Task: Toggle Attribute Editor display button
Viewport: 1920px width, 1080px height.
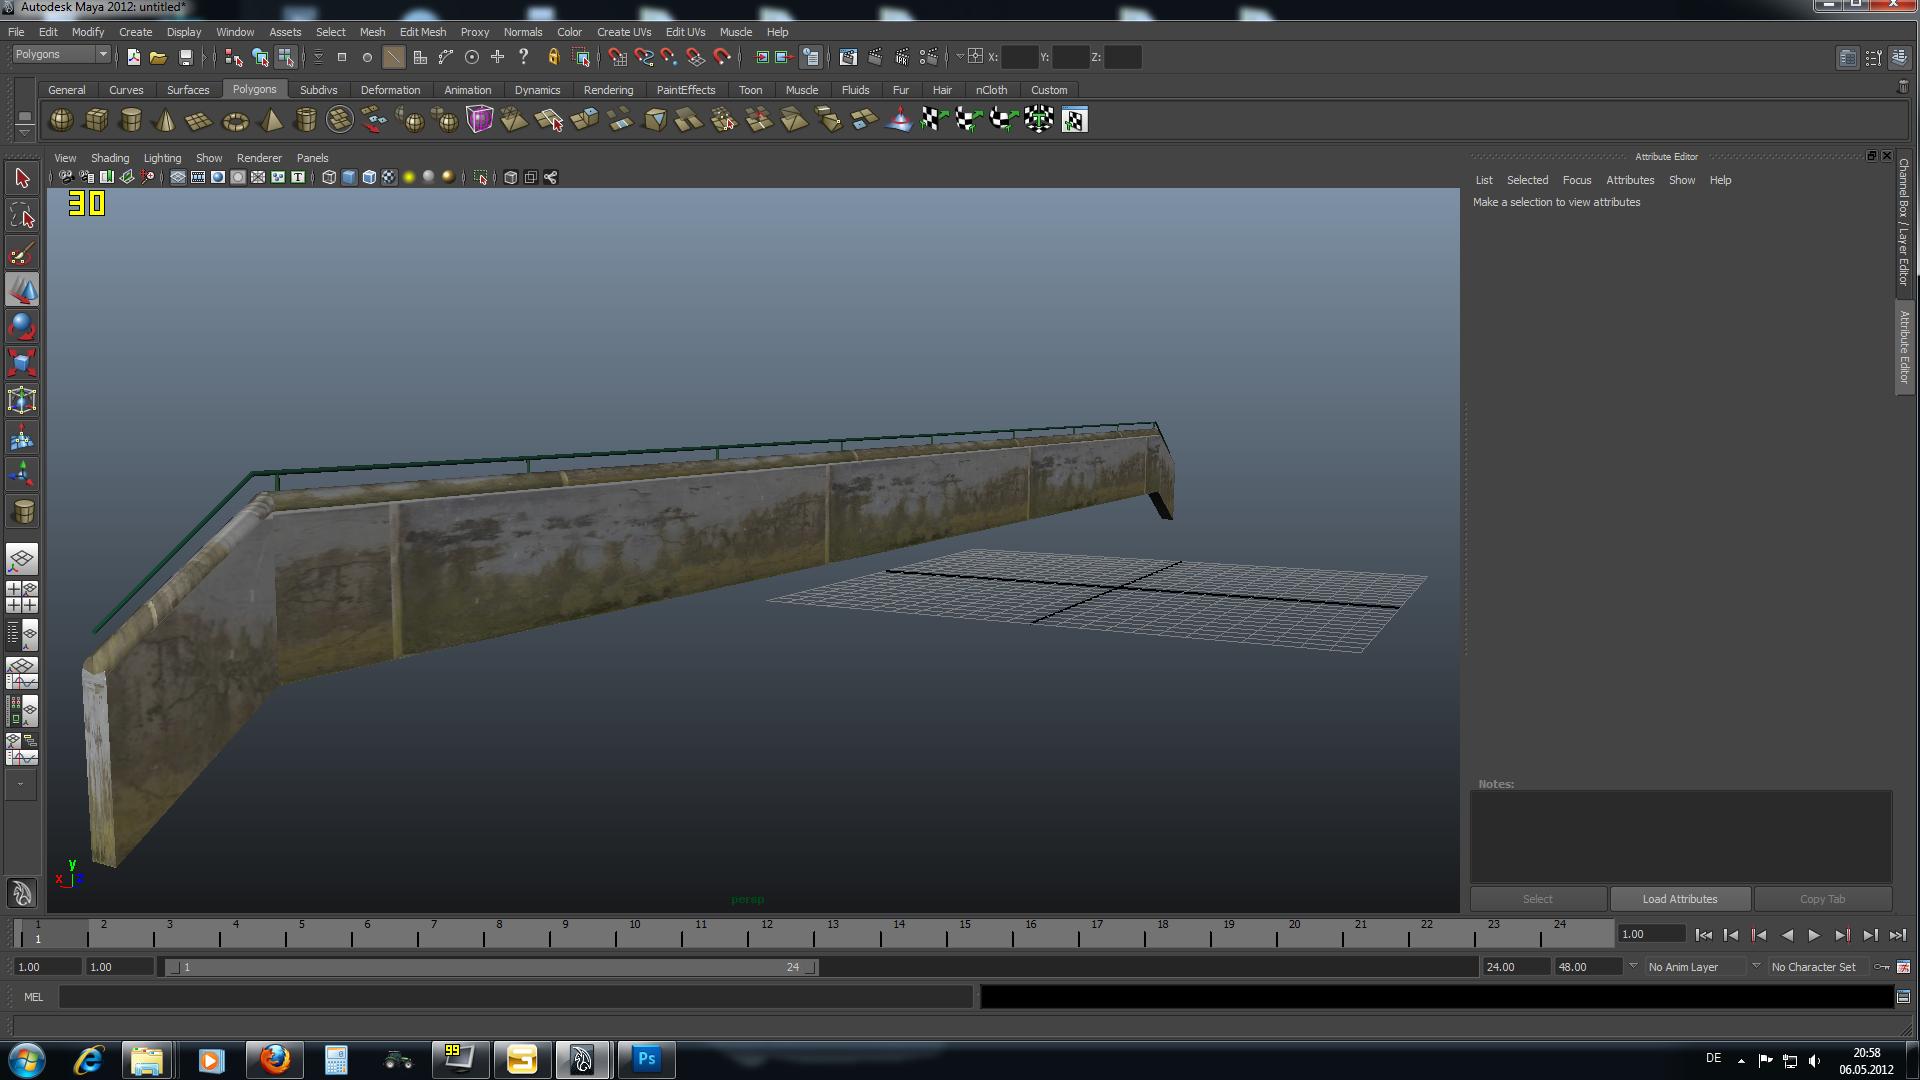Action: 1848,57
